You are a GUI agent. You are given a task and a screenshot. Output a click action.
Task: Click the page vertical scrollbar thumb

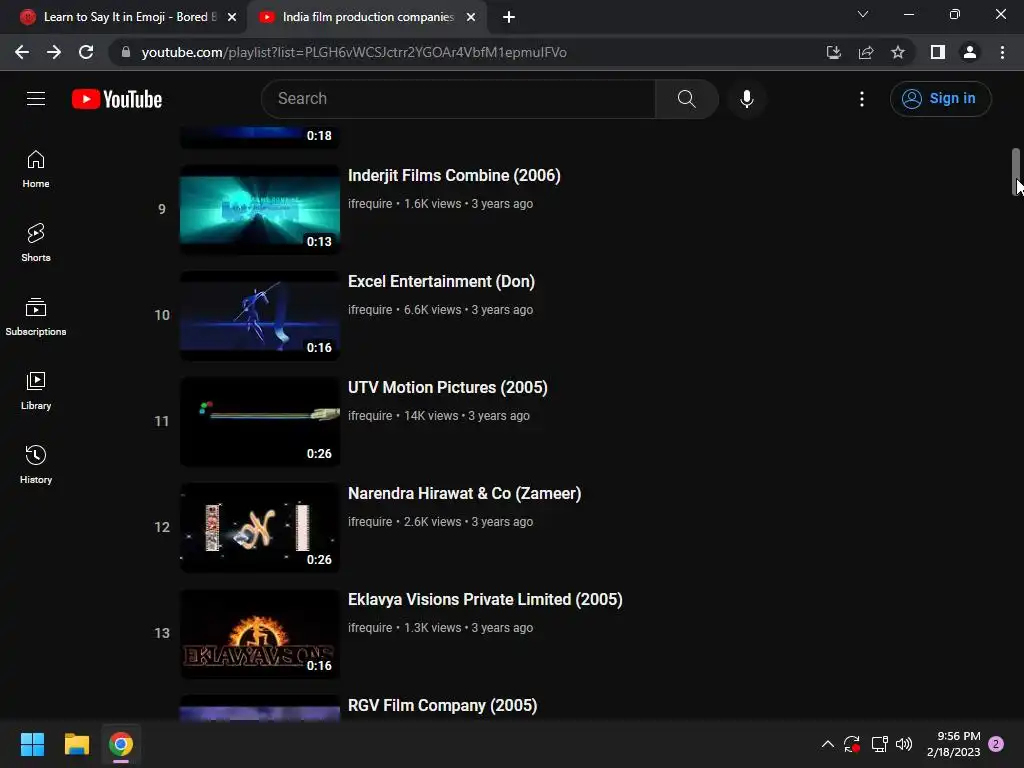coord(1016,171)
